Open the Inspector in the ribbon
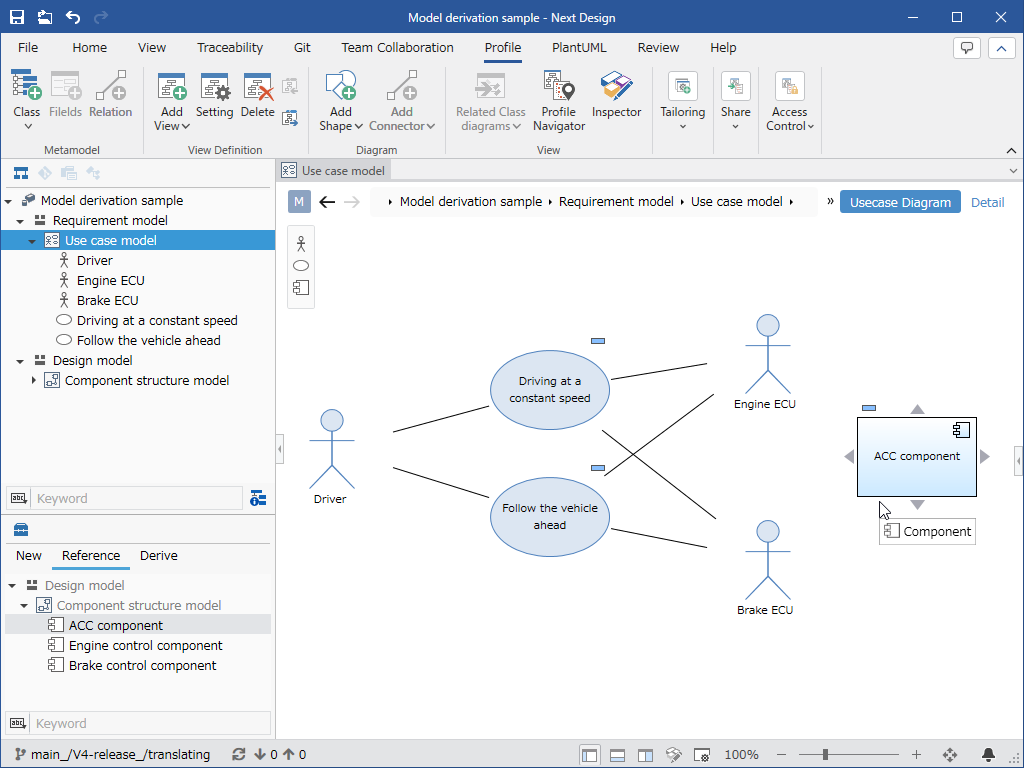Screen dimensions: 1024x768 [616, 99]
